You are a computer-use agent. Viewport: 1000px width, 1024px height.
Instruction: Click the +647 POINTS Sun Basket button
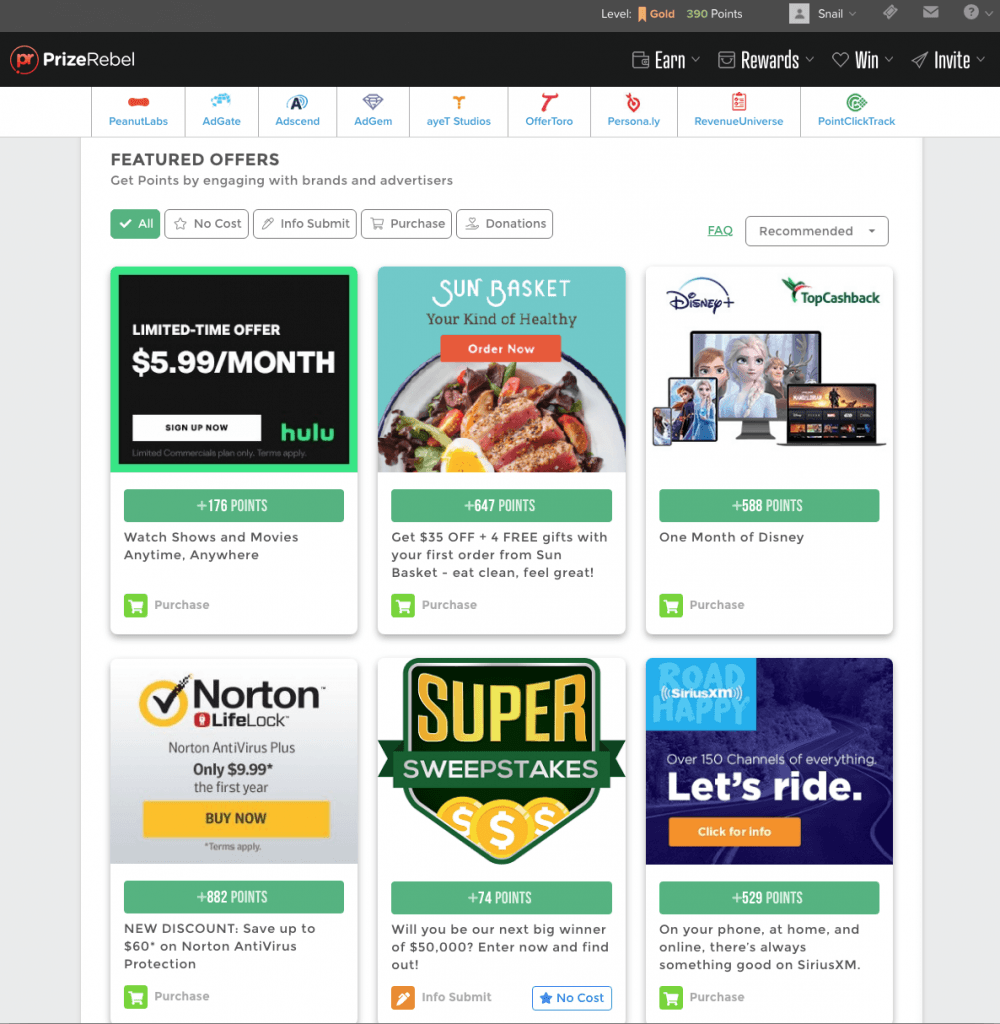coord(501,505)
